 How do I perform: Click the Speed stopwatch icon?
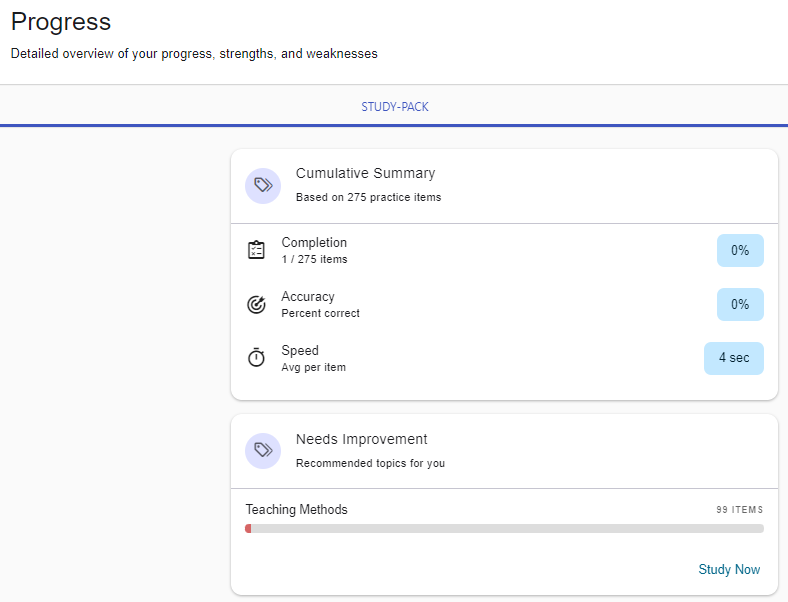tap(256, 358)
